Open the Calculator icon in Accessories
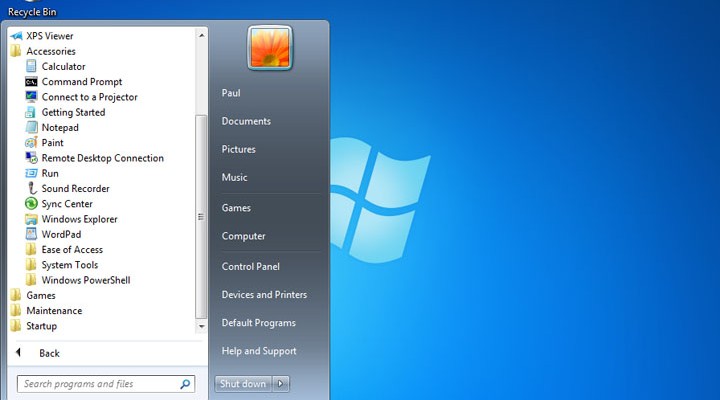 (x=31, y=67)
